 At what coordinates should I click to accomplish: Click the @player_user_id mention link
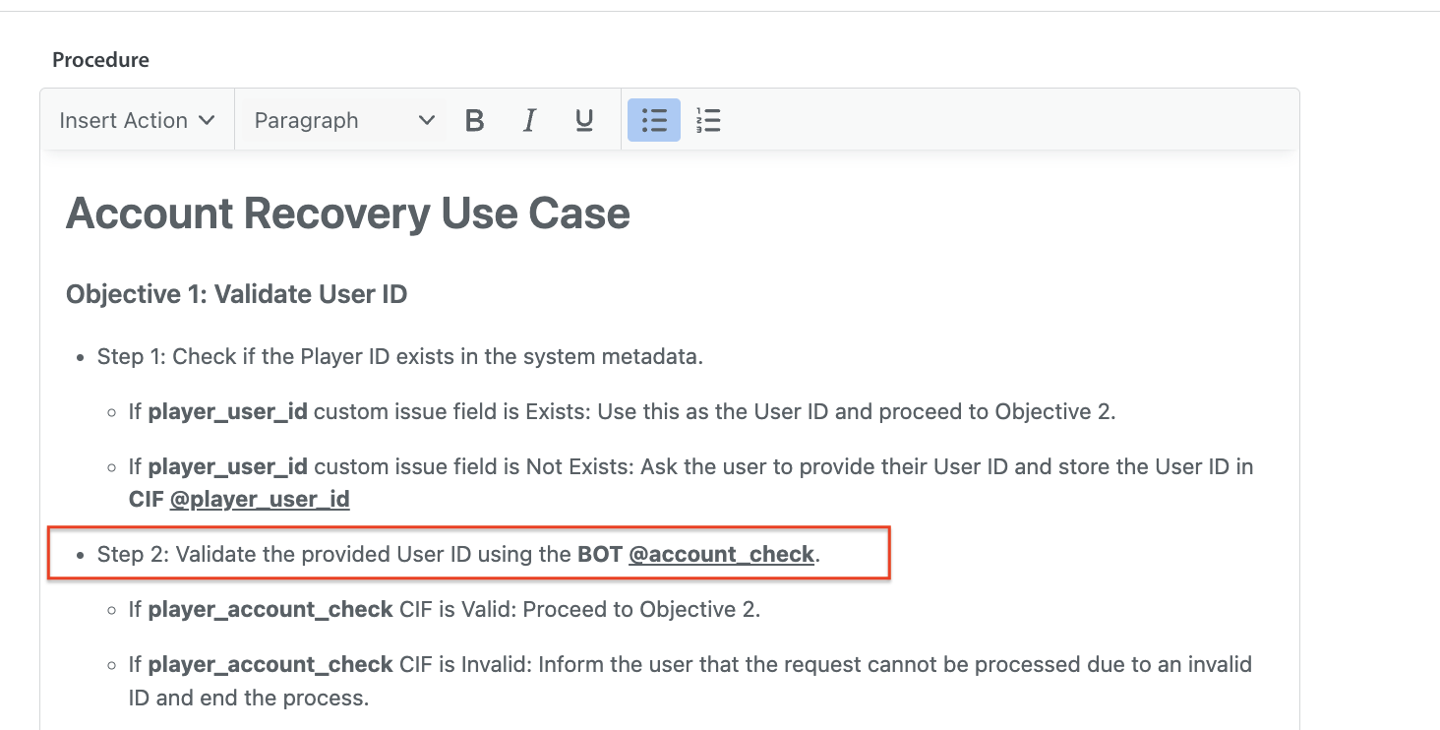(259, 499)
